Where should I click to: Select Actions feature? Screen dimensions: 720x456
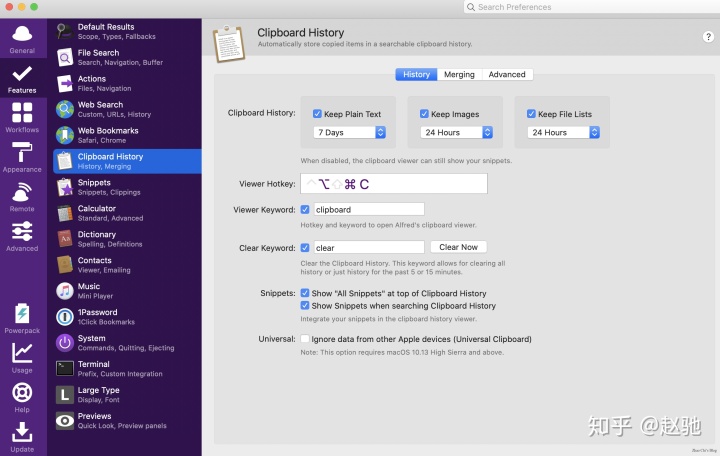point(127,83)
